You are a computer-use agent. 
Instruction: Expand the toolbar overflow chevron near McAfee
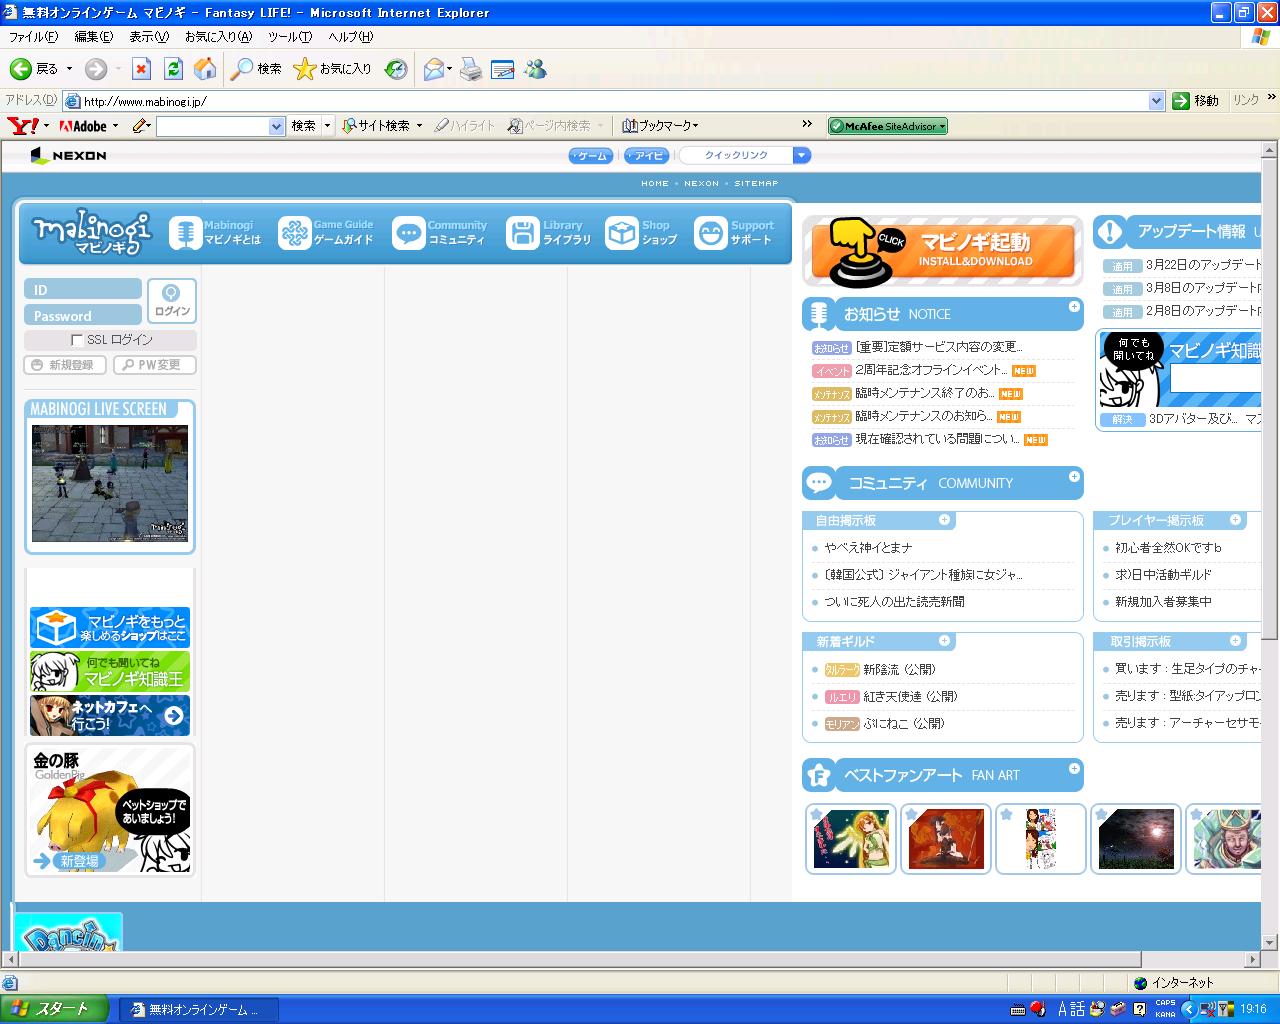807,124
